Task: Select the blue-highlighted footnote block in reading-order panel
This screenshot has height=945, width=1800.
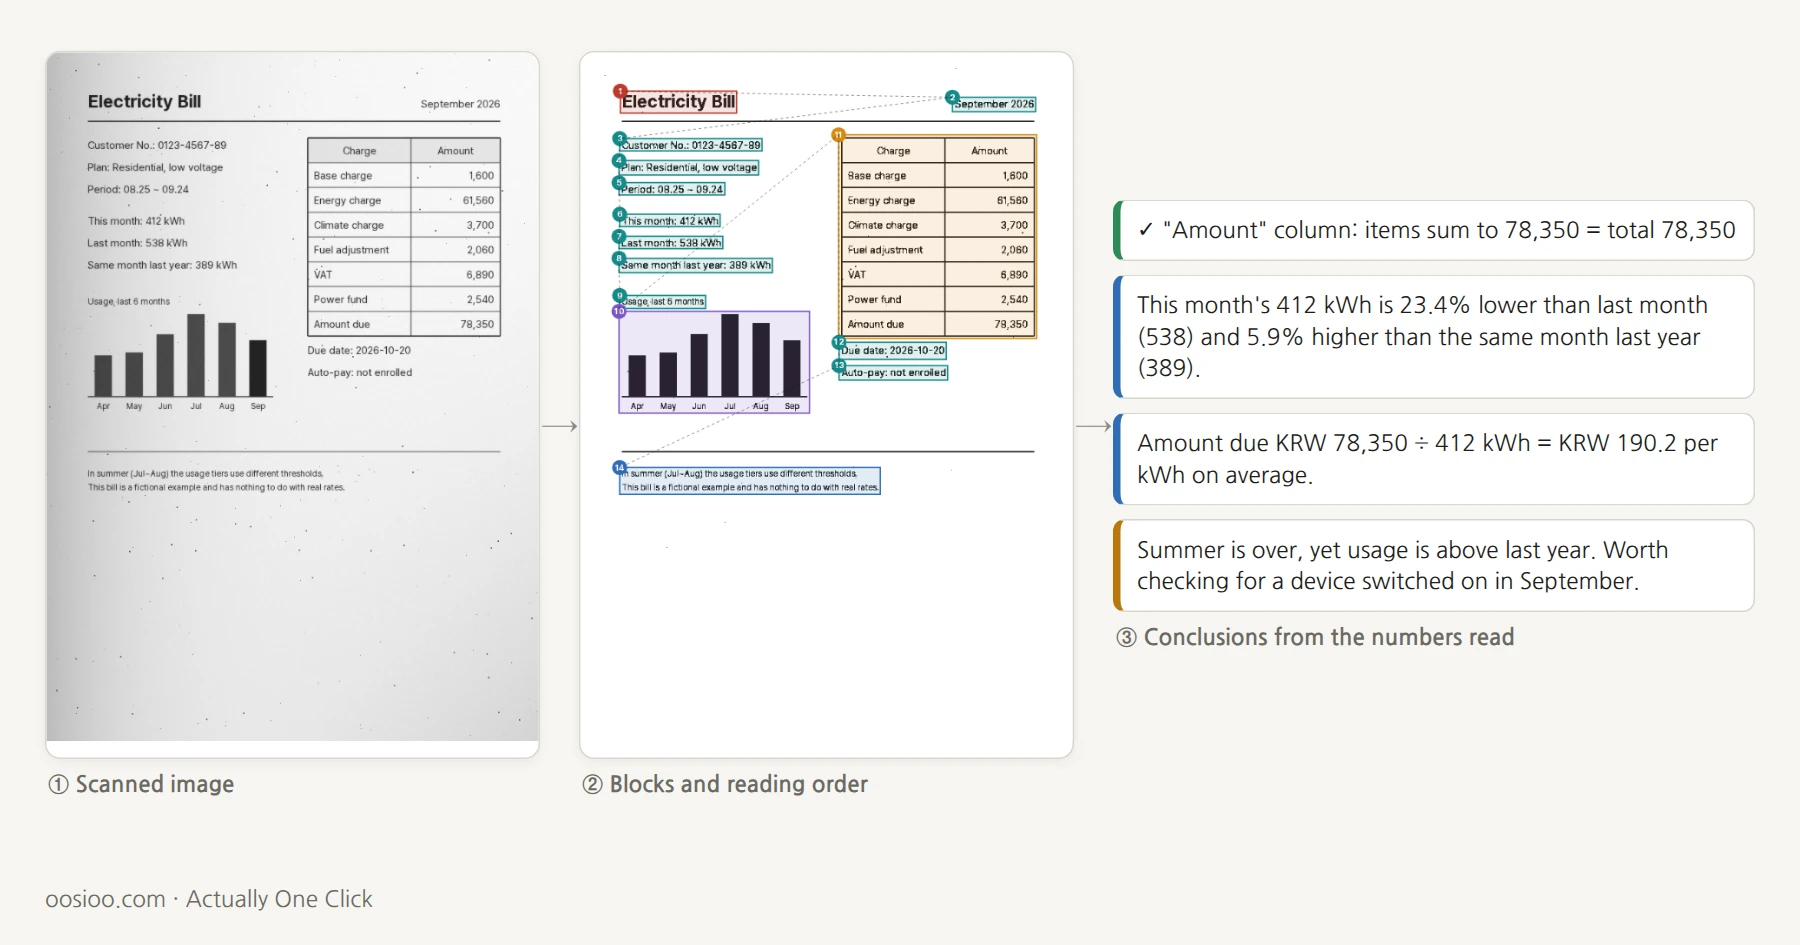Action: pyautogui.click(x=750, y=481)
